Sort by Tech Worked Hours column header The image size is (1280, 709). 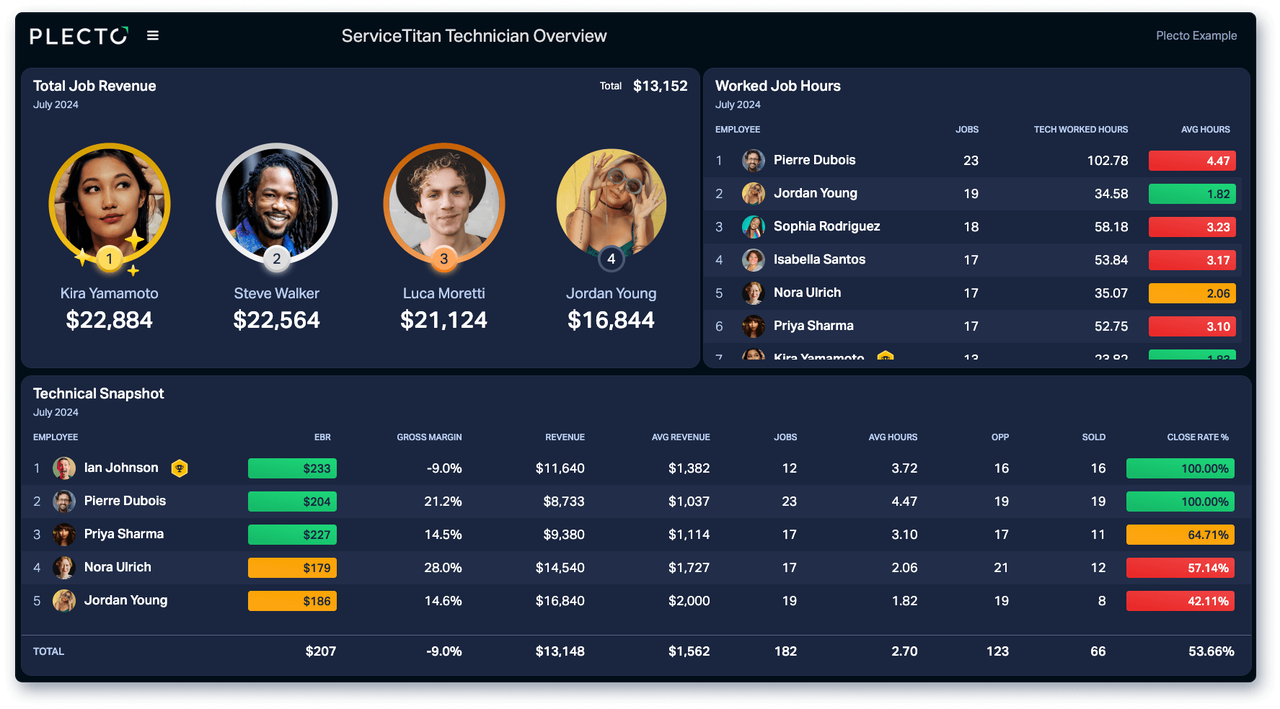pos(1080,129)
